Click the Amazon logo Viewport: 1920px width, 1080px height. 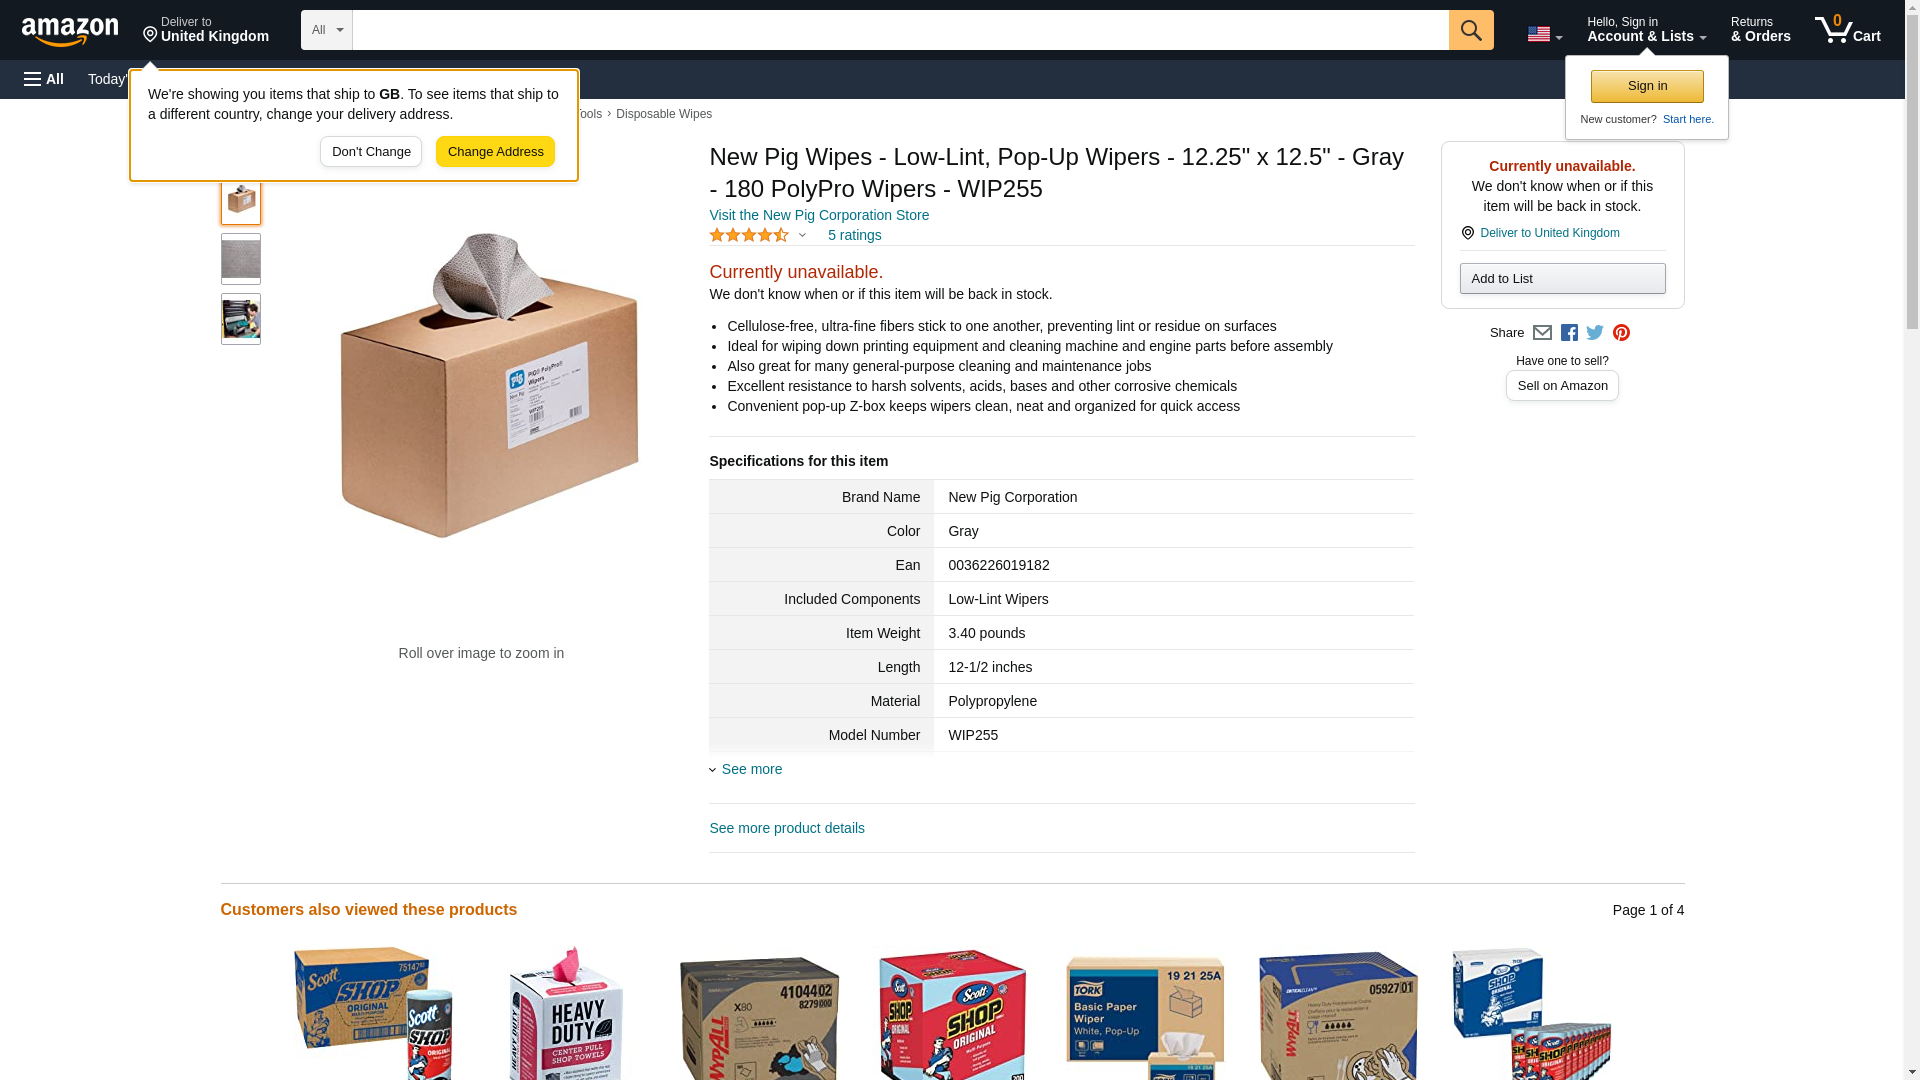[70, 31]
